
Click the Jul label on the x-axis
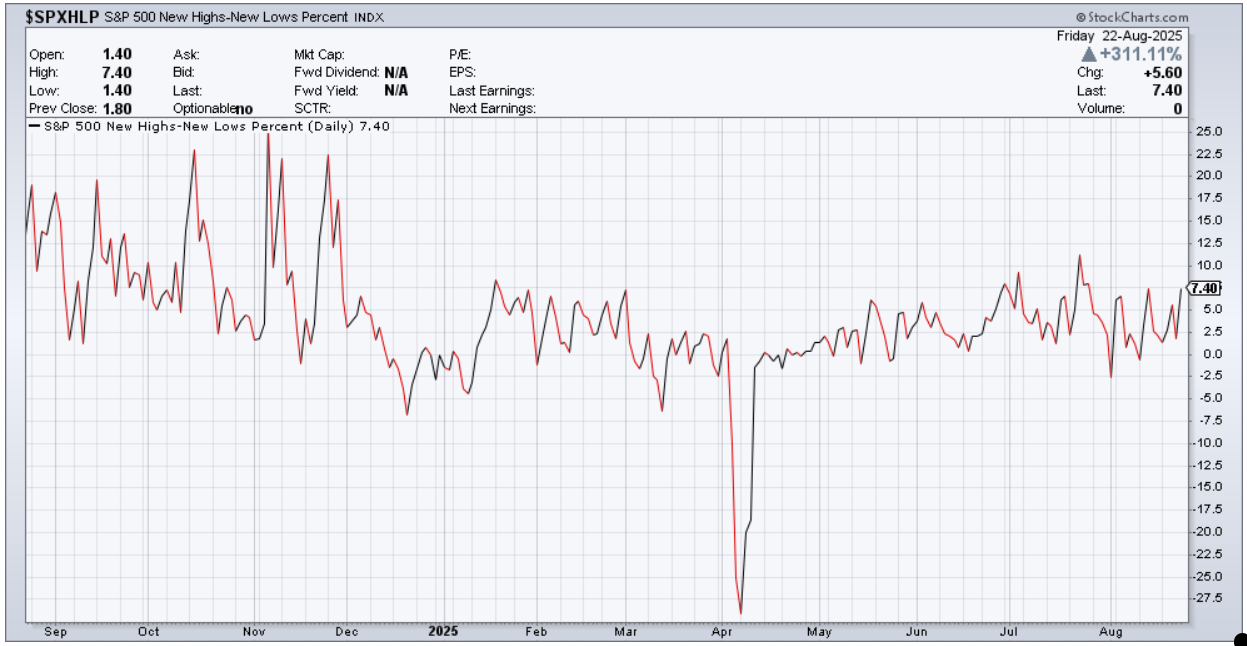pos(1009,631)
